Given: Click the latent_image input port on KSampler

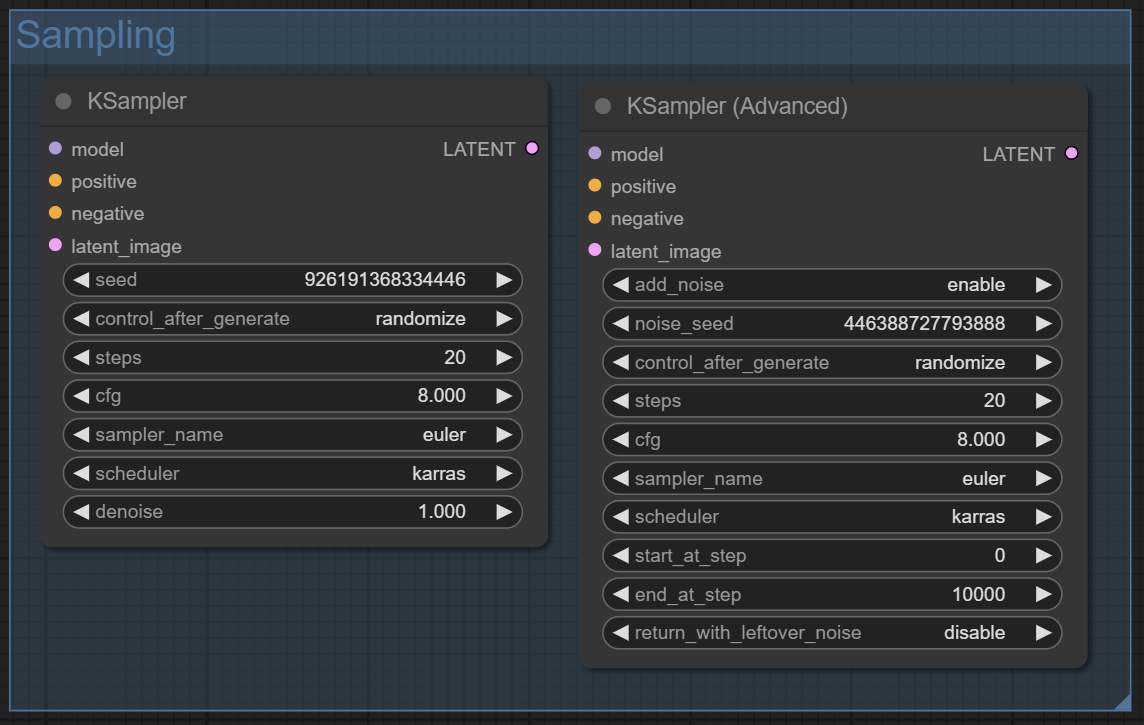Looking at the screenshot, I should tap(55, 245).
